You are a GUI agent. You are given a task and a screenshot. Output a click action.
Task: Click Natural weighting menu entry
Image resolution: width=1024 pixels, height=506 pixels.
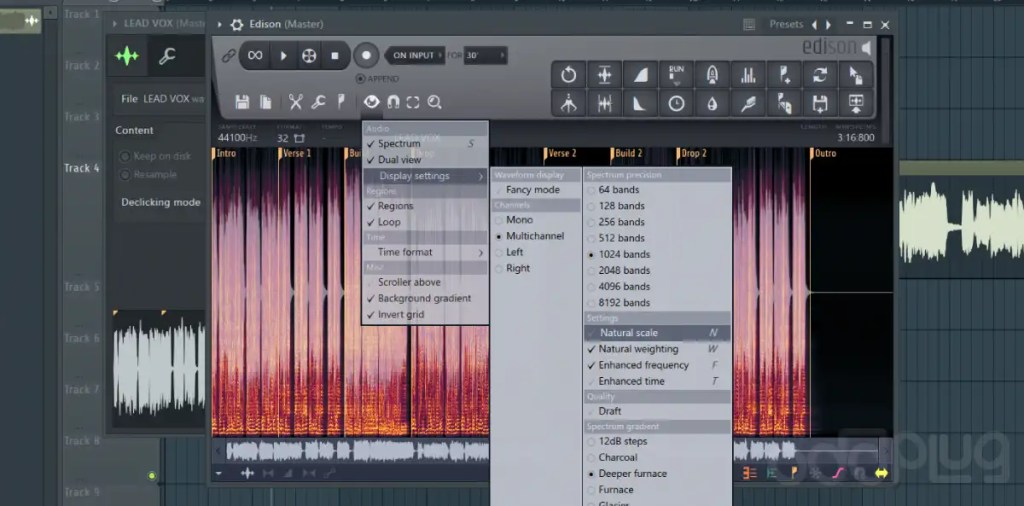pos(657,349)
